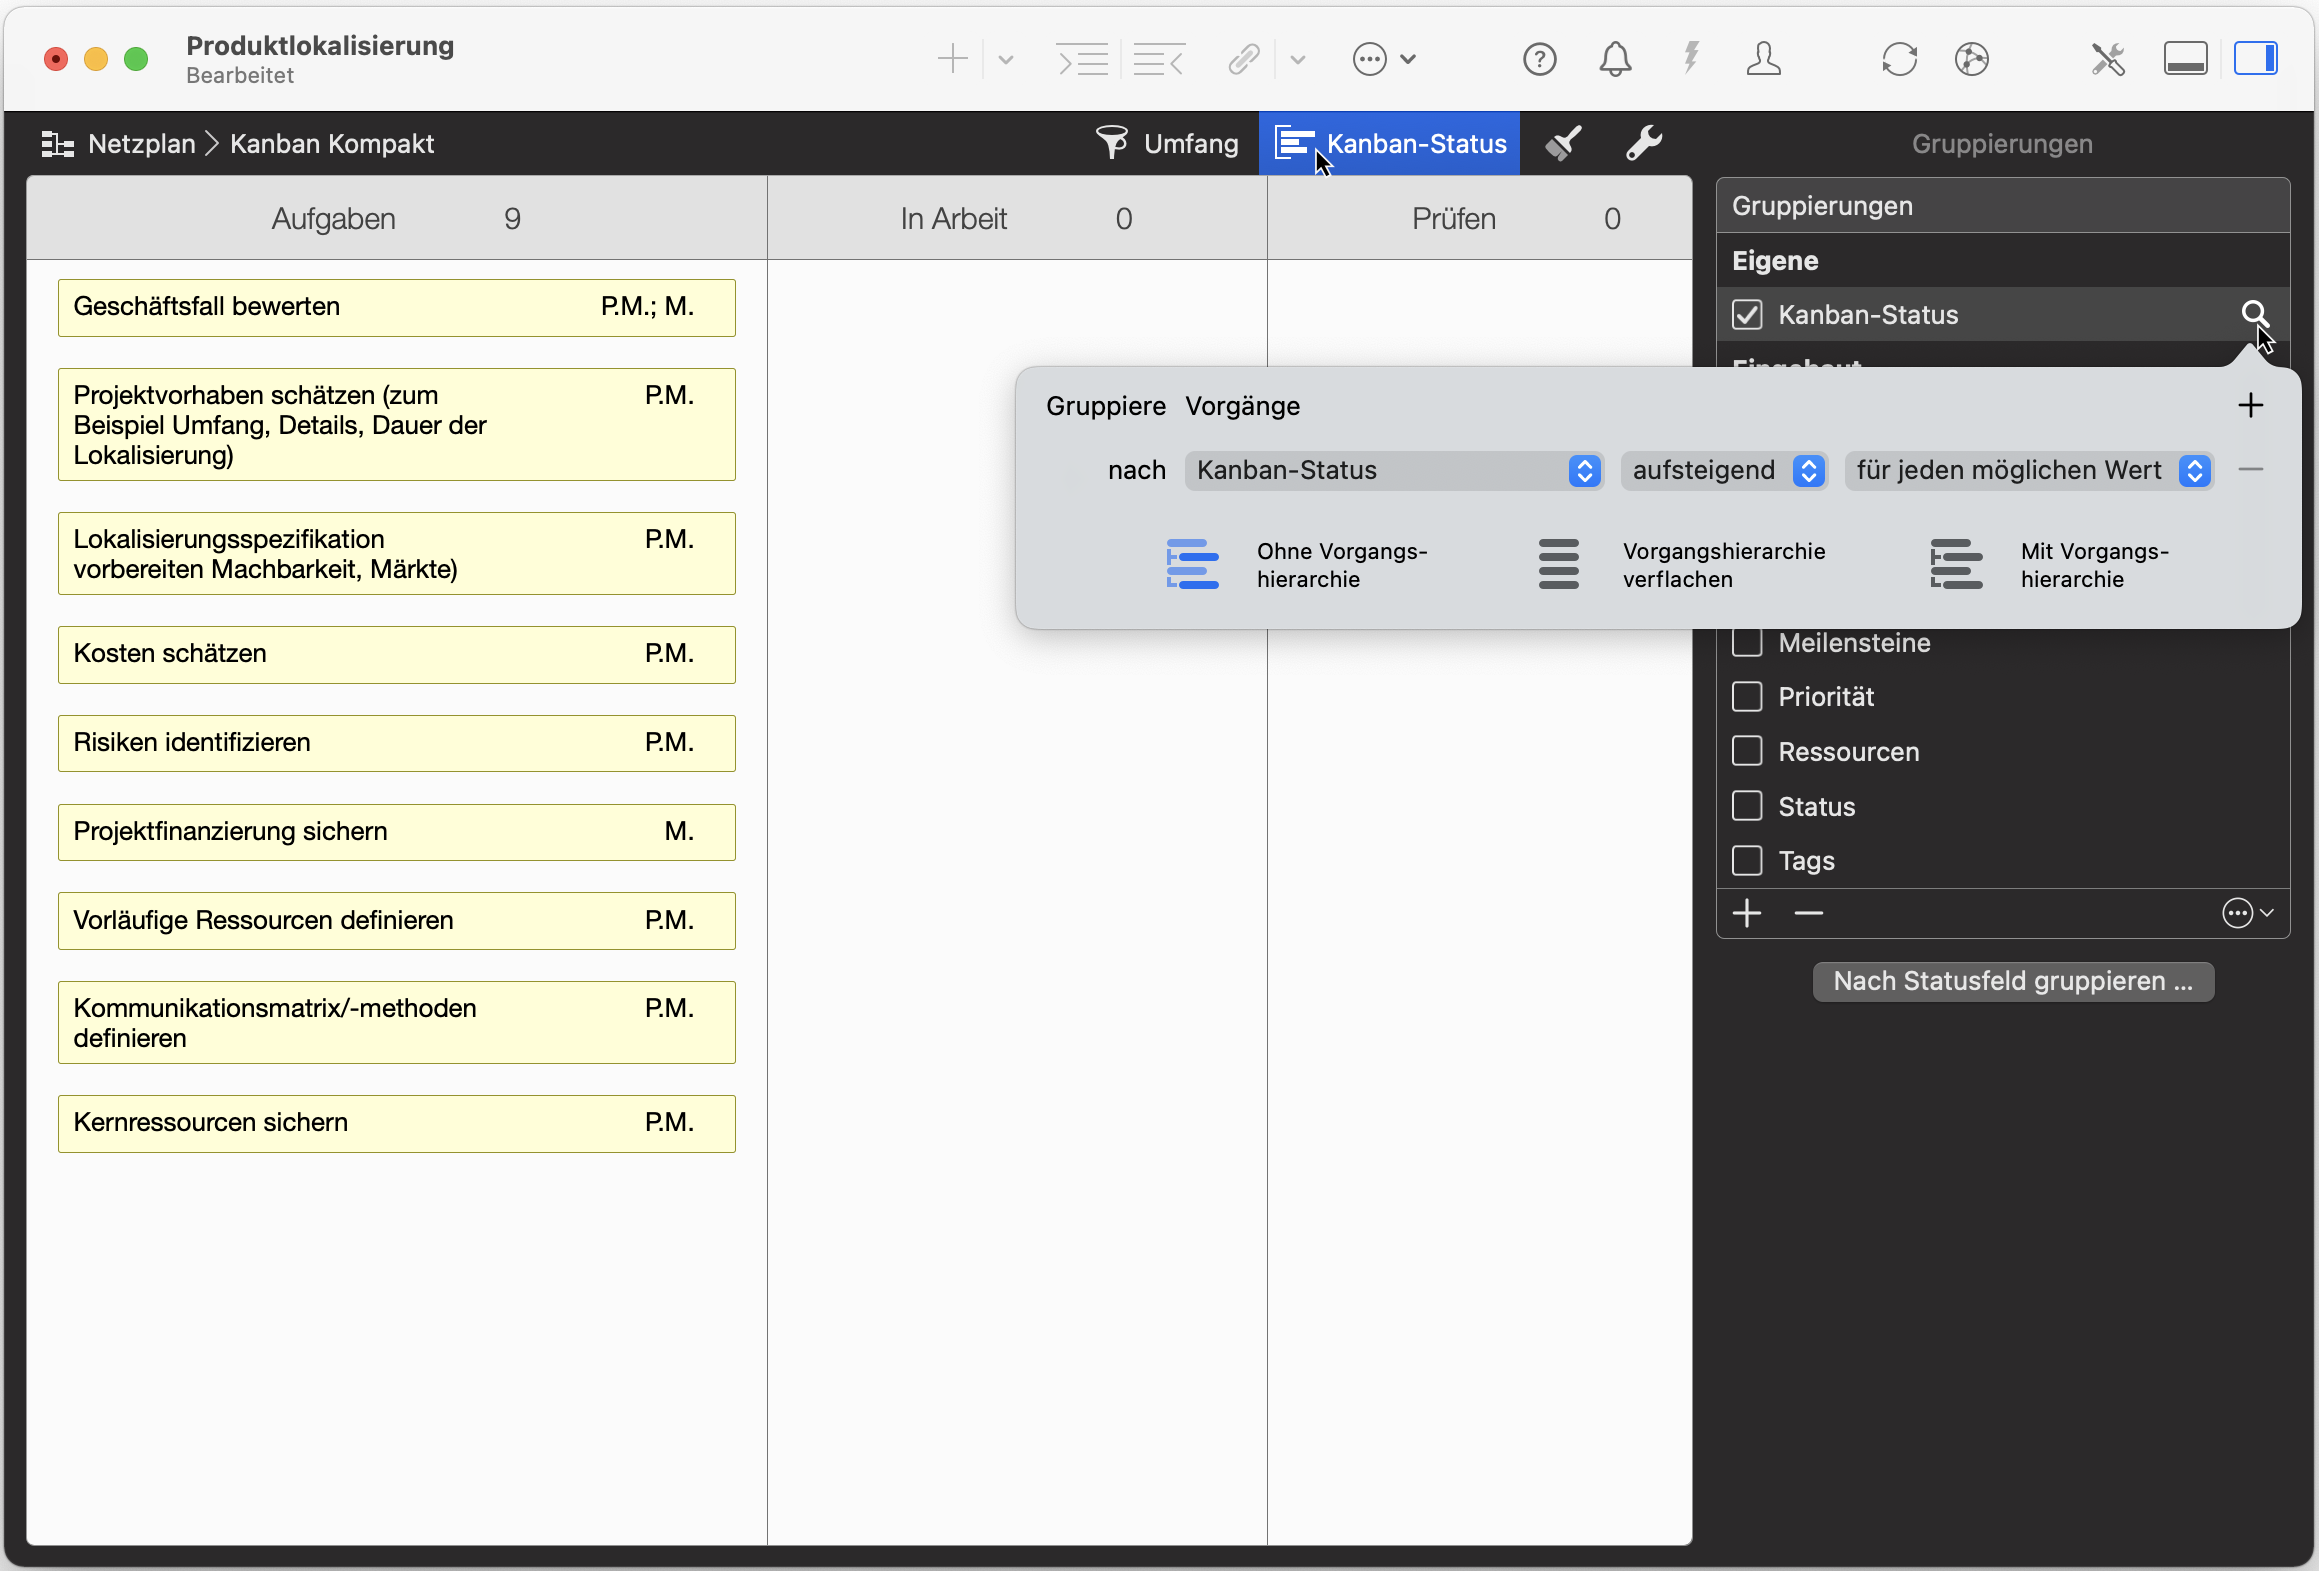Open the wrench settings icon
This screenshot has width=2319, height=1571.
[x=1643, y=144]
